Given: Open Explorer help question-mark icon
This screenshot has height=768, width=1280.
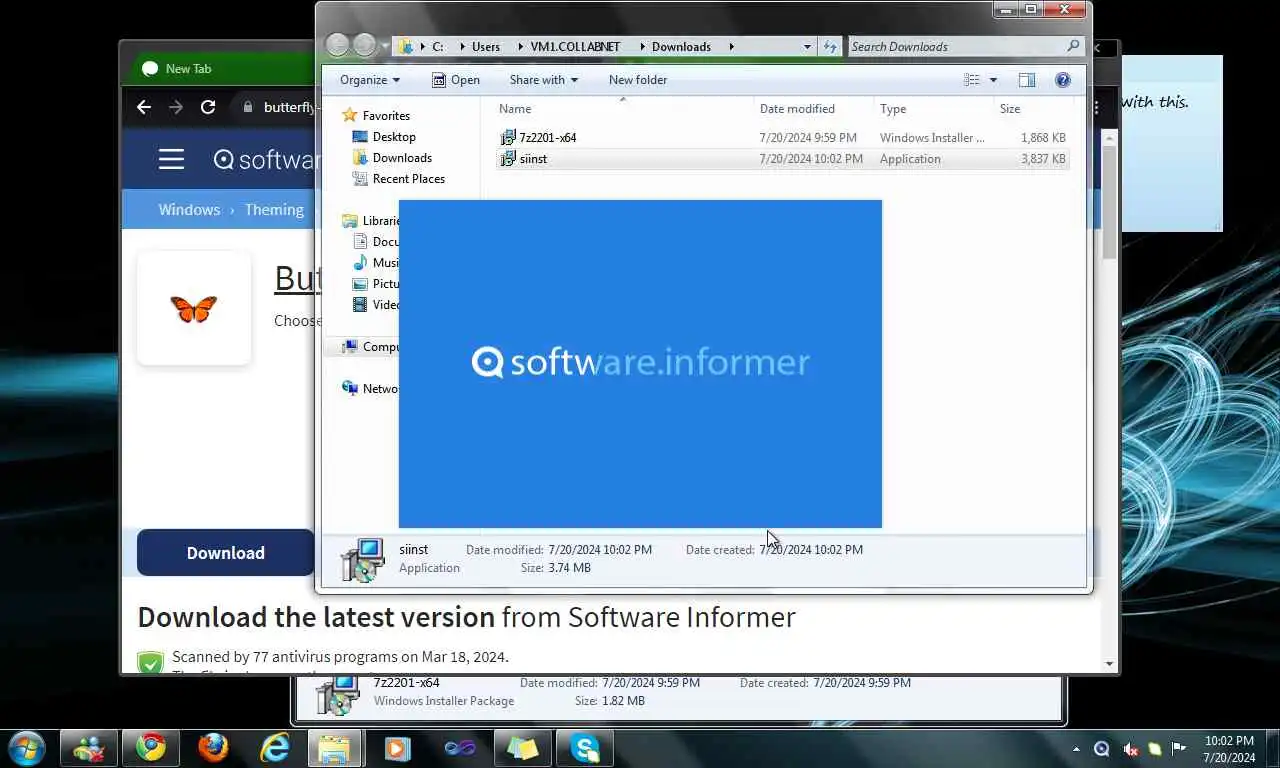Looking at the screenshot, I should coord(1063,80).
